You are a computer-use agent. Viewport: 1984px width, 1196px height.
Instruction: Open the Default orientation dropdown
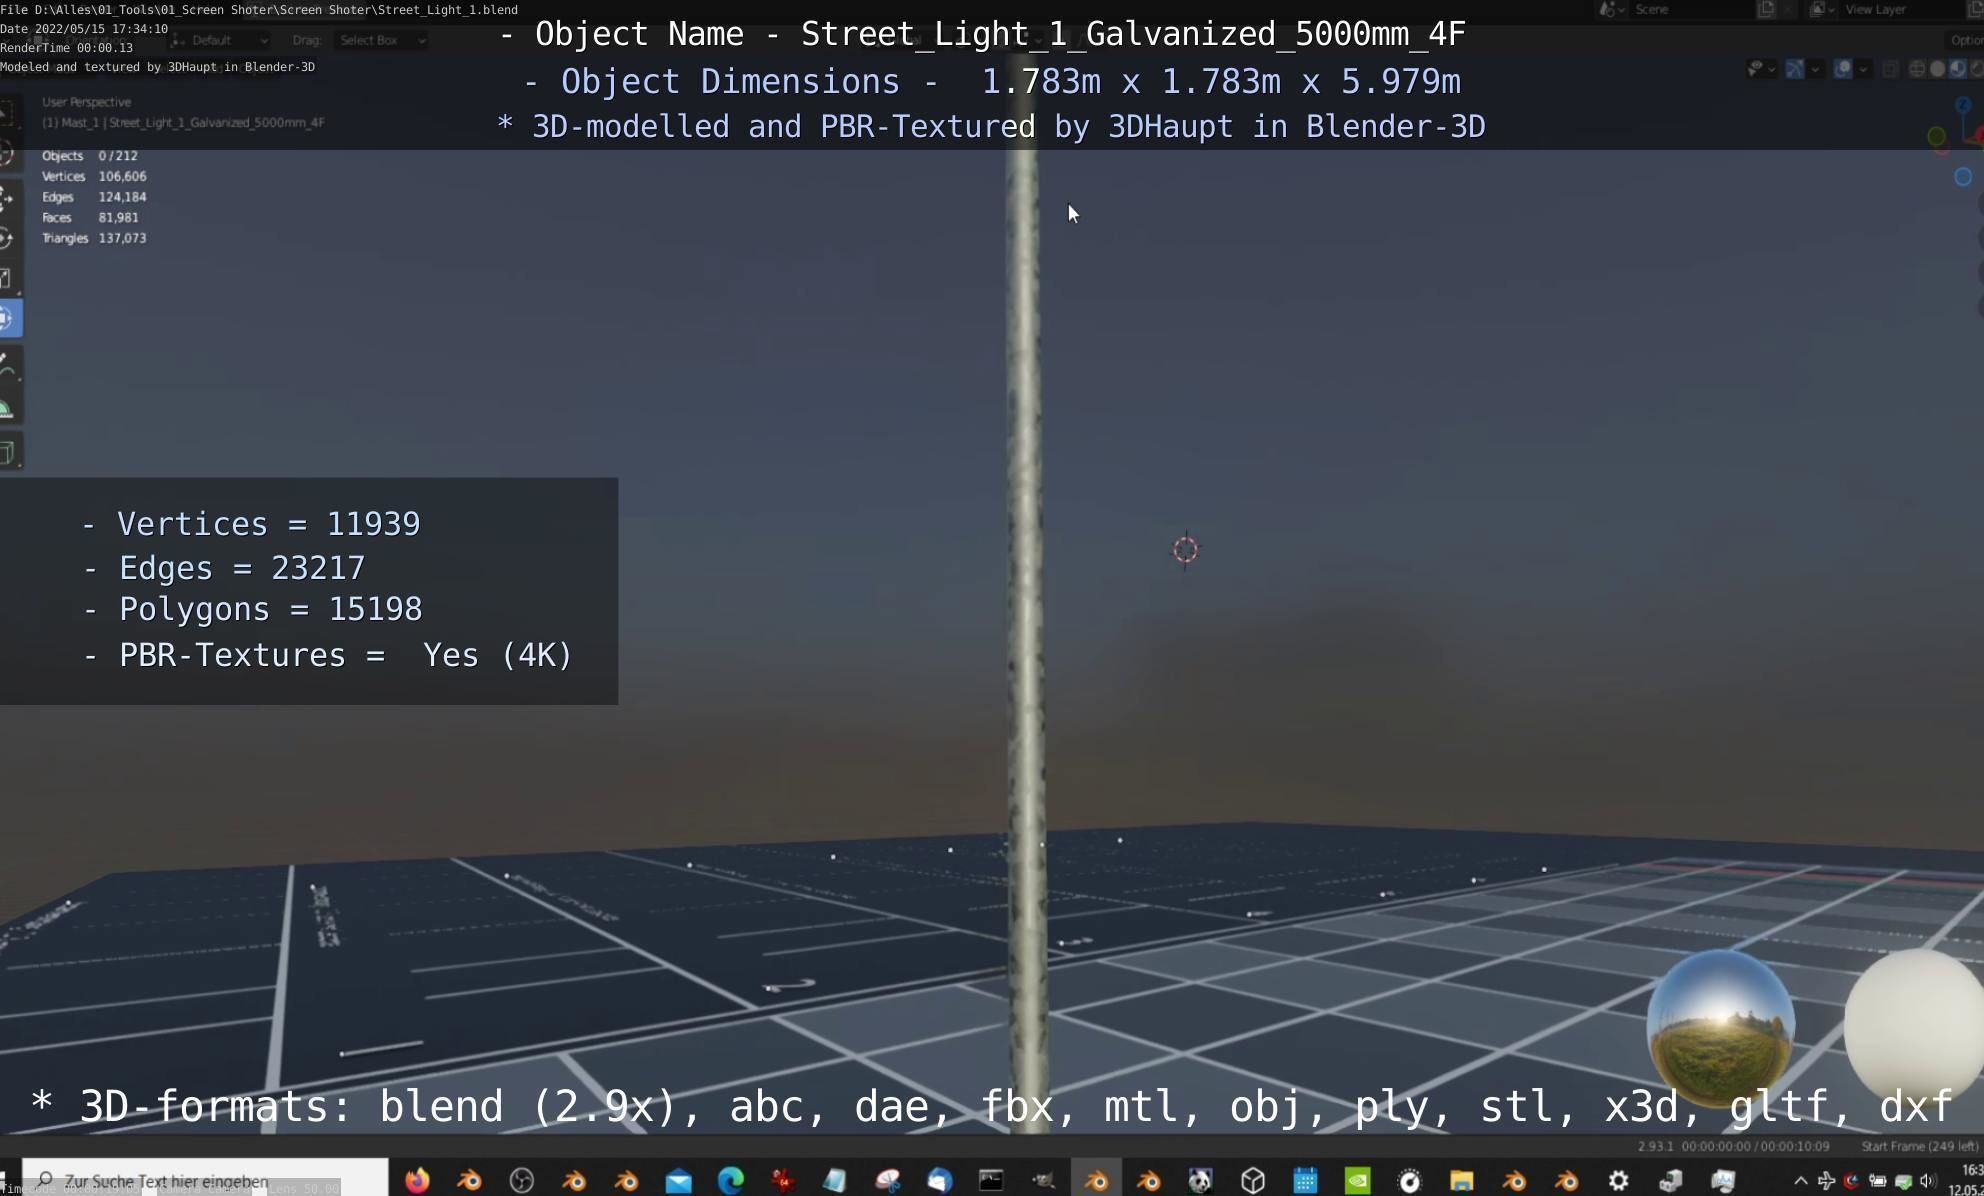(220, 40)
